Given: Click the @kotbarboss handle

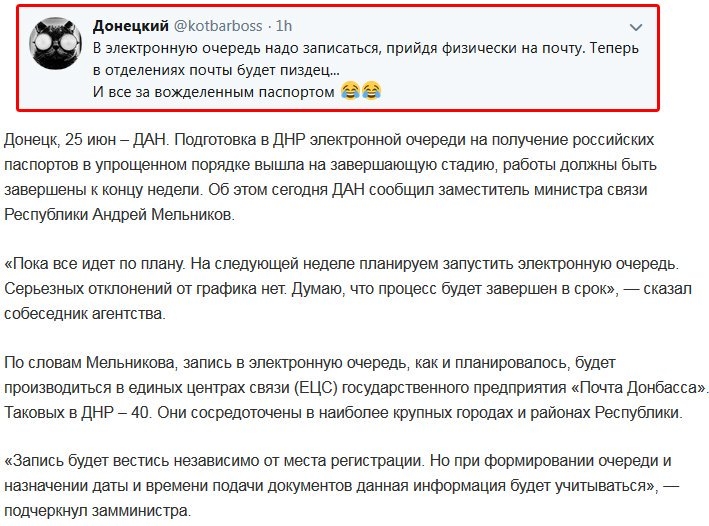Looking at the screenshot, I should click(221, 25).
